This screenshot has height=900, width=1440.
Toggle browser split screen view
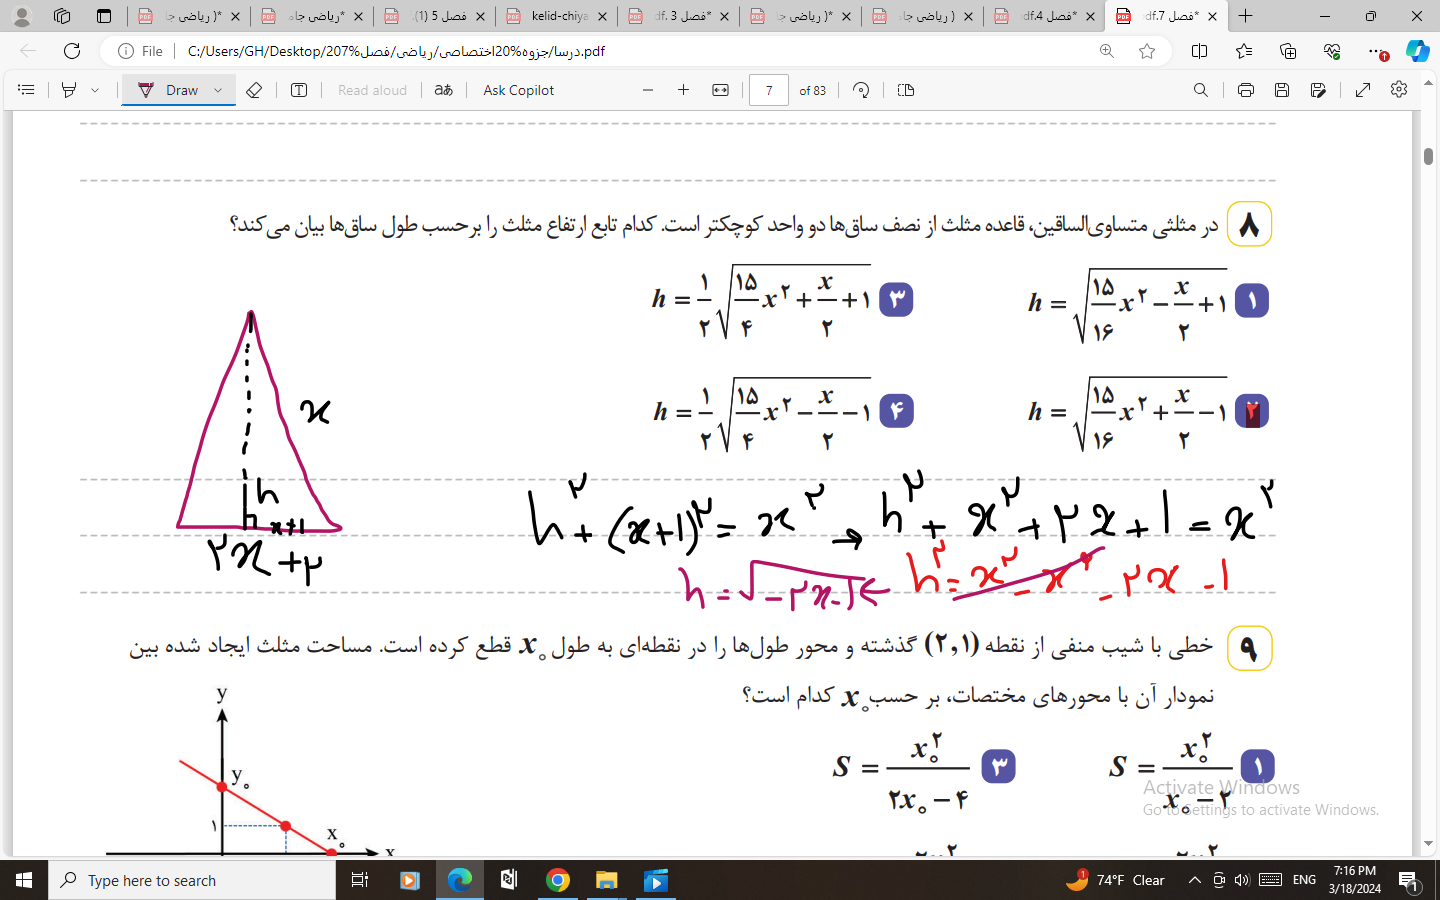click(1199, 51)
